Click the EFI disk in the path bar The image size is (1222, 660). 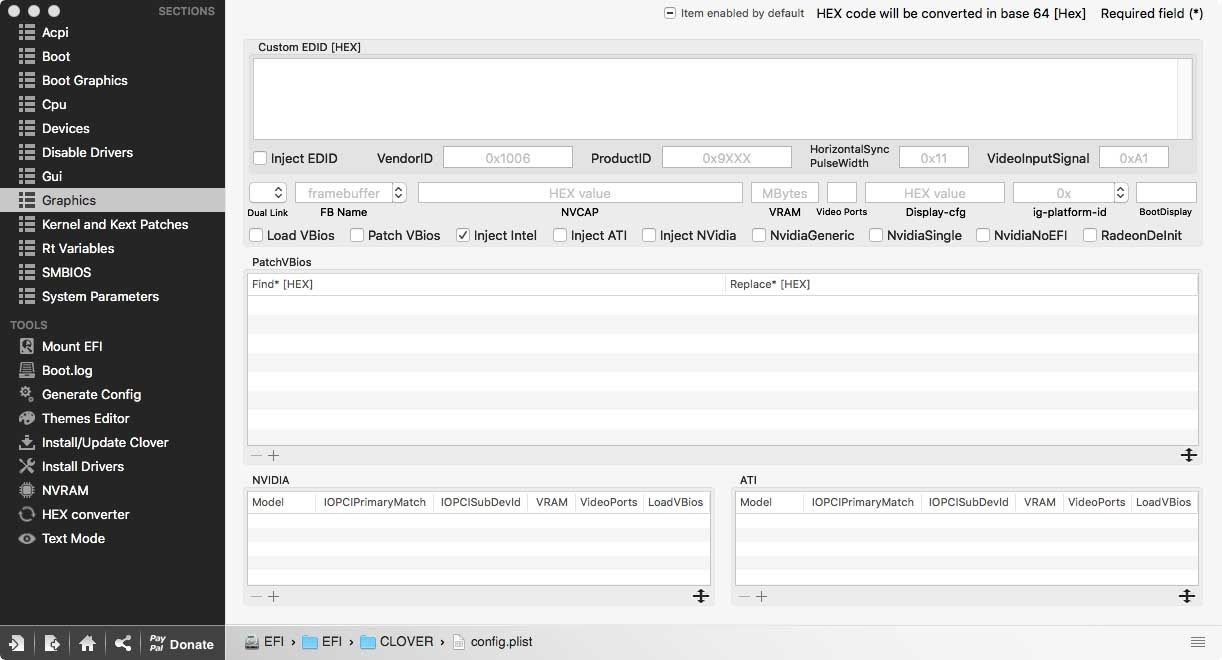point(265,641)
